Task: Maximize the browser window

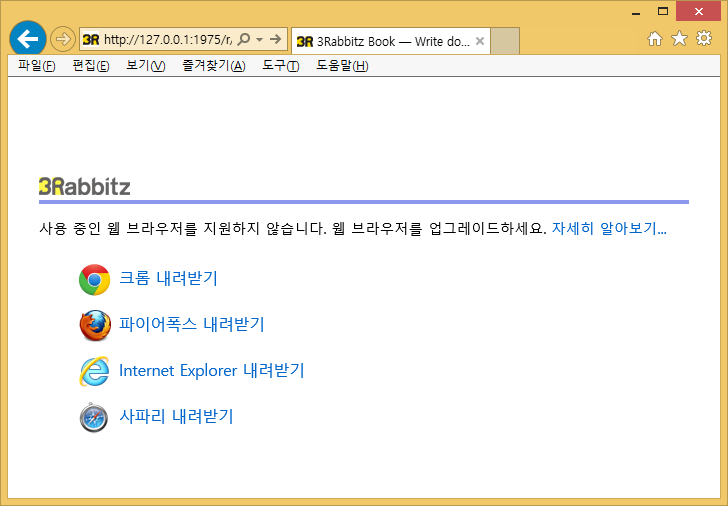Action: tap(663, 12)
